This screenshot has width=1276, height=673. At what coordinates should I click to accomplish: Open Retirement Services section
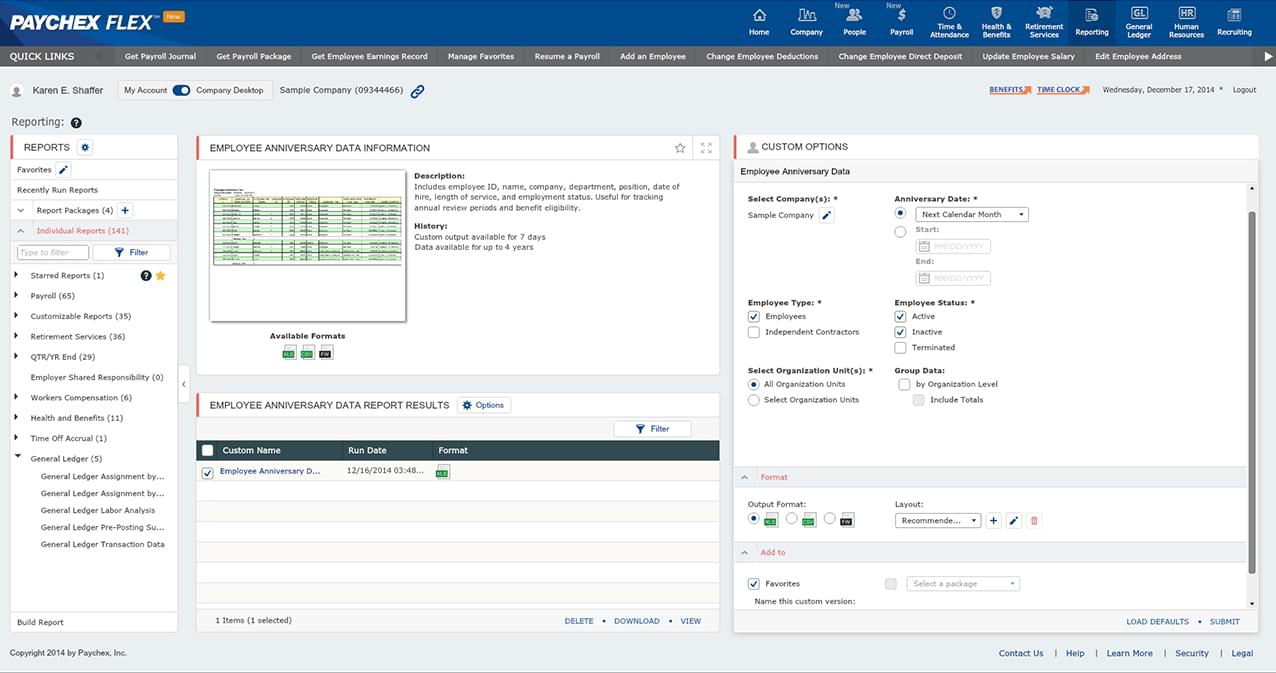[x=1044, y=22]
